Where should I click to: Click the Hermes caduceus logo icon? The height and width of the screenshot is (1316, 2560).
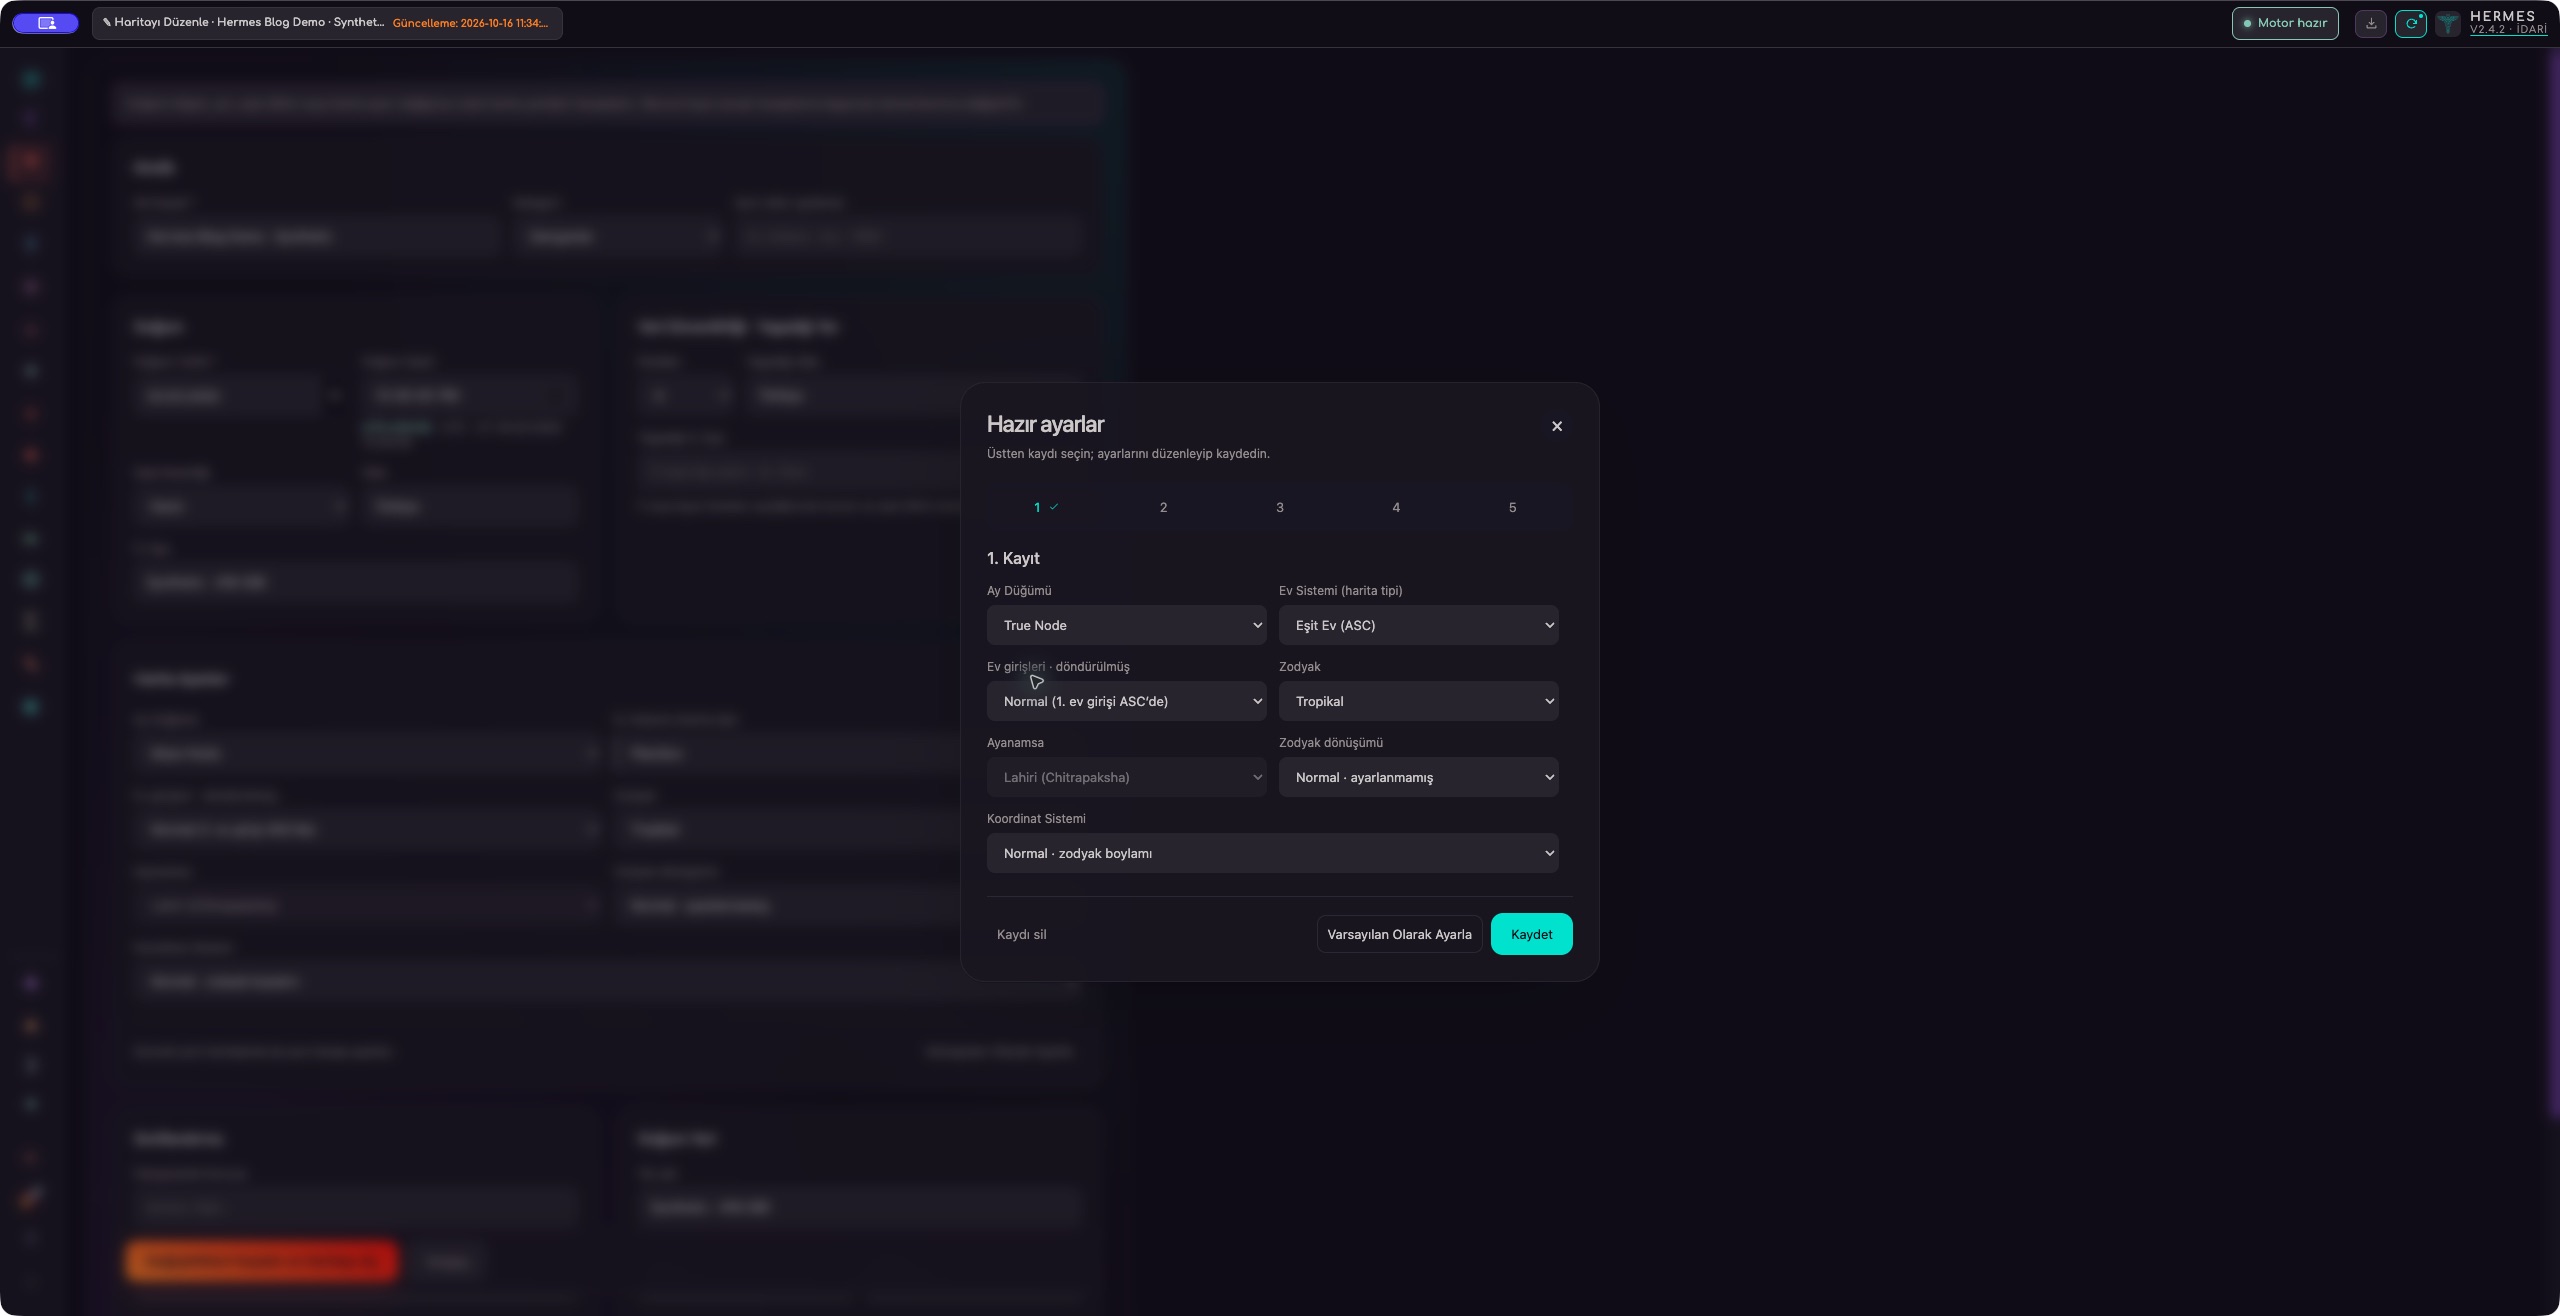[x=2447, y=24]
